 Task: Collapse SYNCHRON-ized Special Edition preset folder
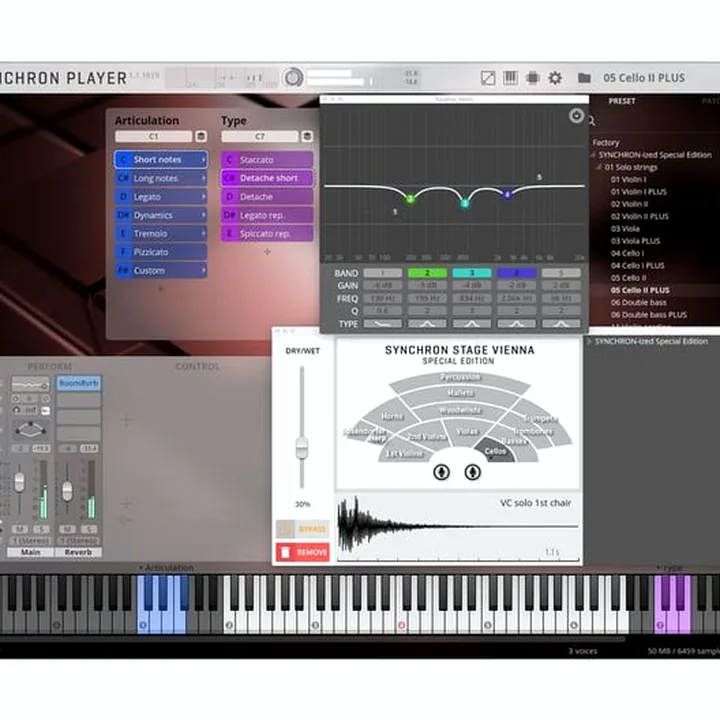593,155
